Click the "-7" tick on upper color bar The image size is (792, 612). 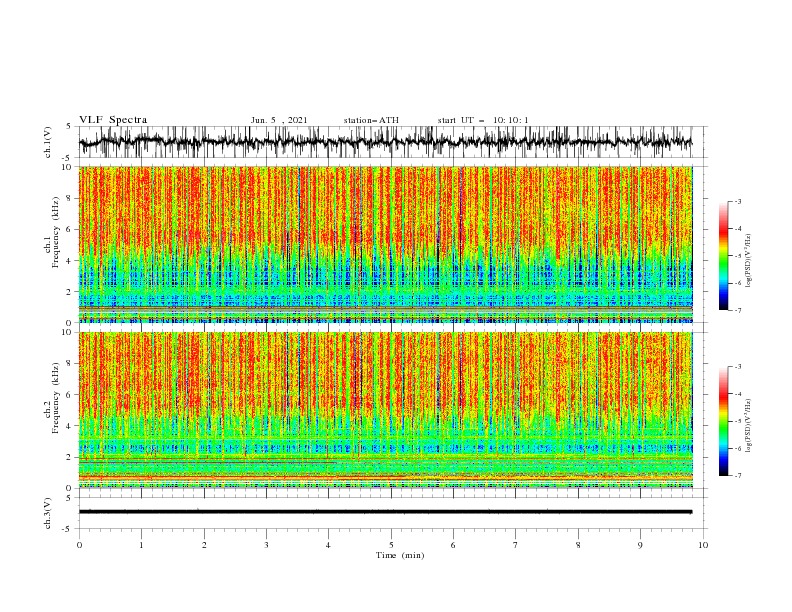(738, 310)
